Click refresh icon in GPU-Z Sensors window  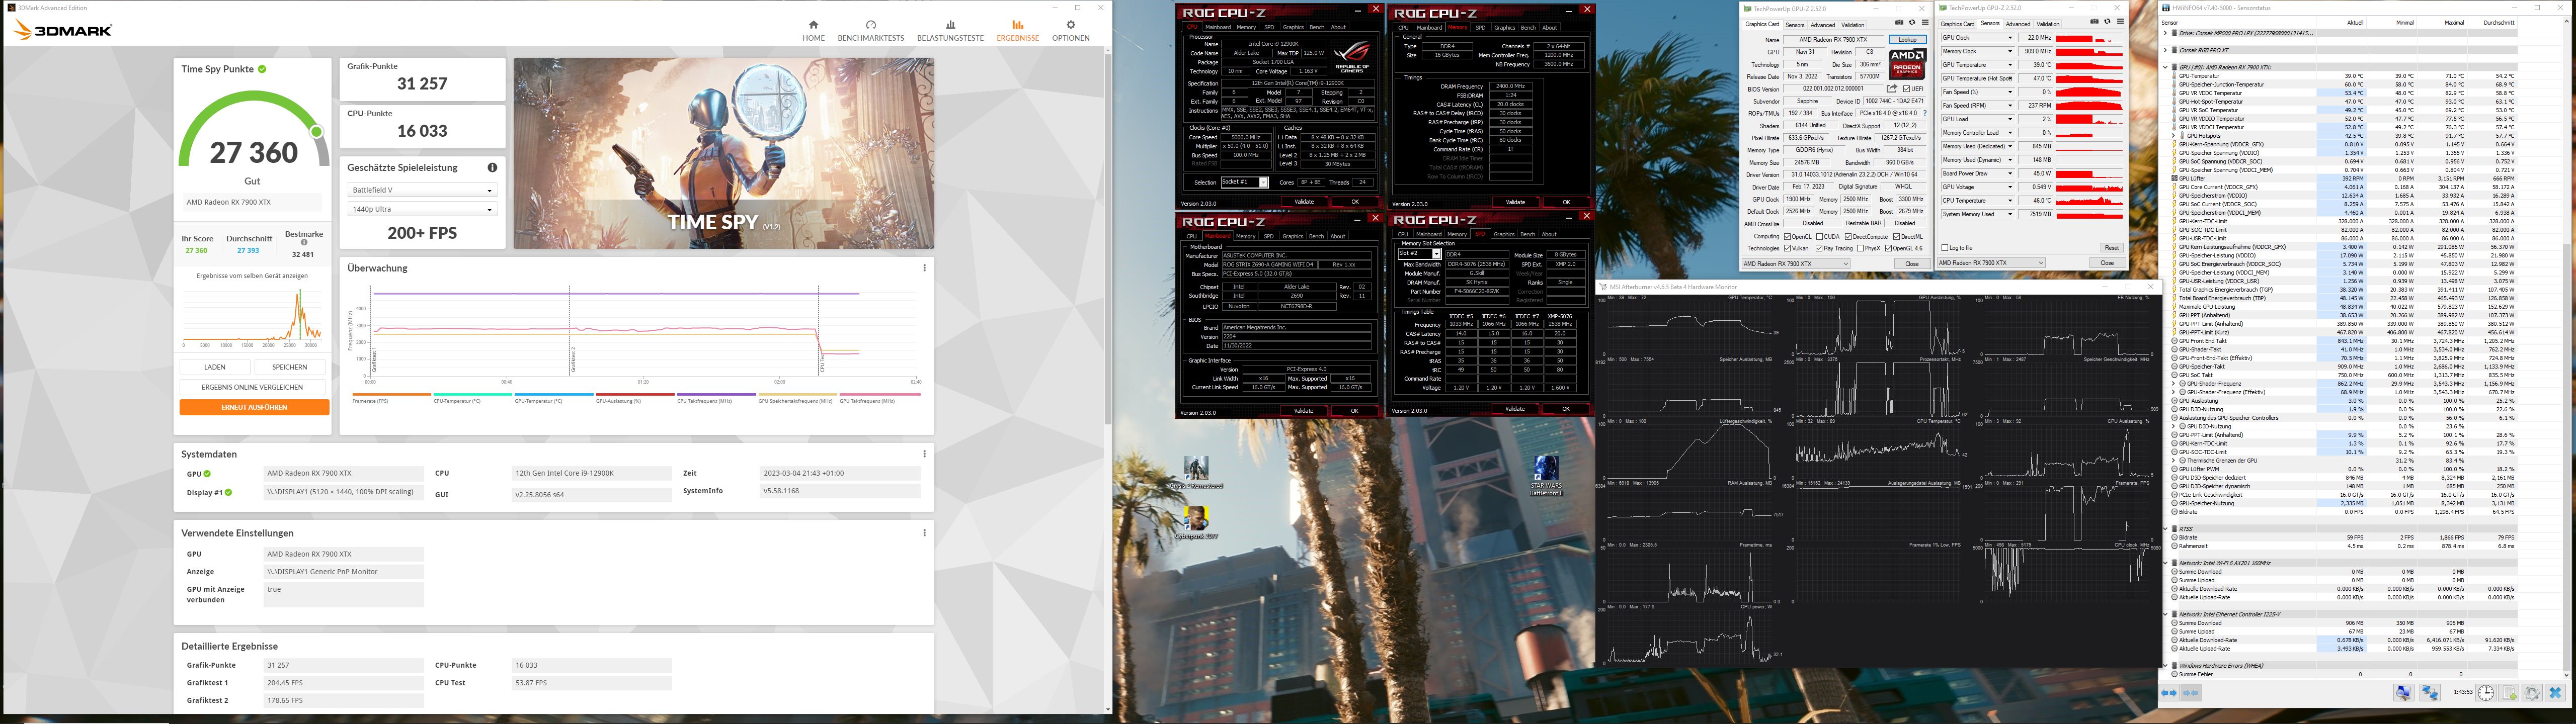[2107, 22]
